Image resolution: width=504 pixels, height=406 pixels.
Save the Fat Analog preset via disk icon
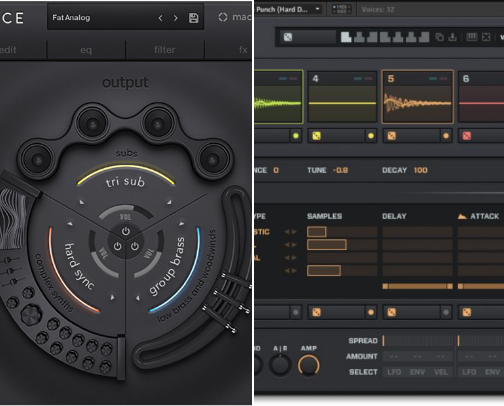(194, 18)
